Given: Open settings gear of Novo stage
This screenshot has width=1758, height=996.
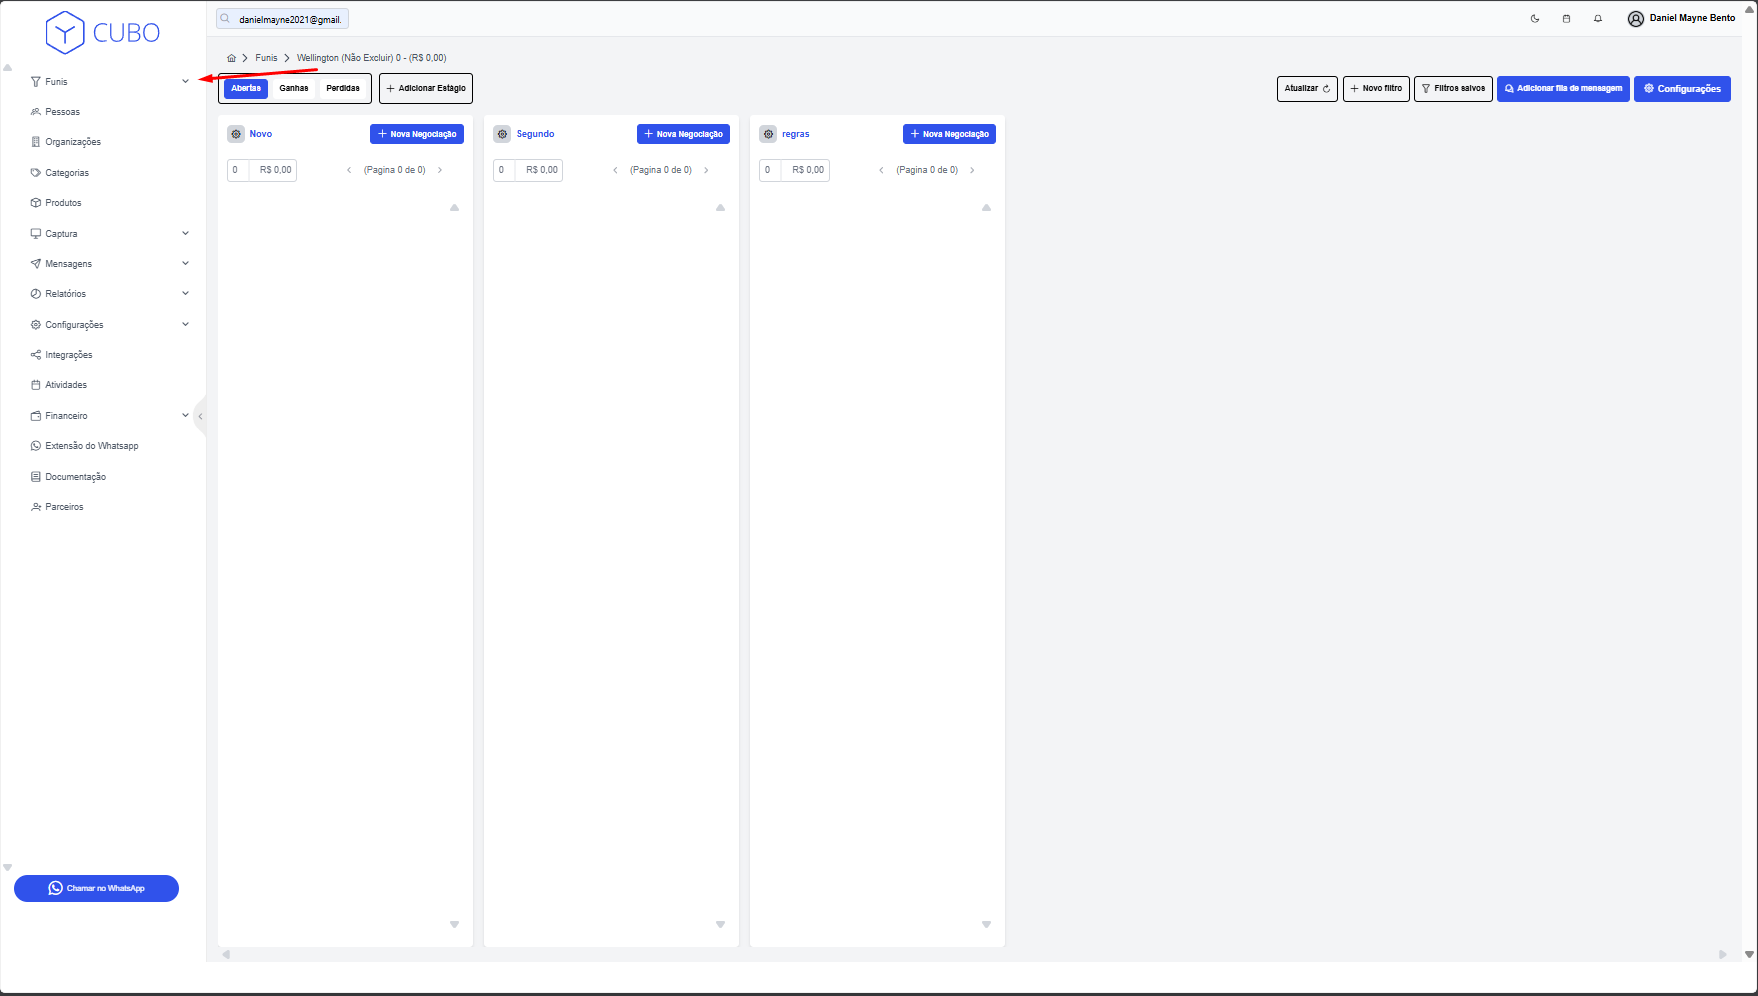Looking at the screenshot, I should pyautogui.click(x=236, y=134).
